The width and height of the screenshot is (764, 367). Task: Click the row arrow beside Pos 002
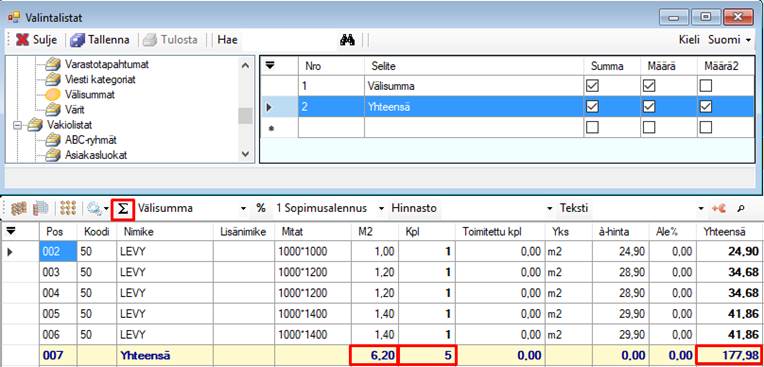(x=9, y=252)
